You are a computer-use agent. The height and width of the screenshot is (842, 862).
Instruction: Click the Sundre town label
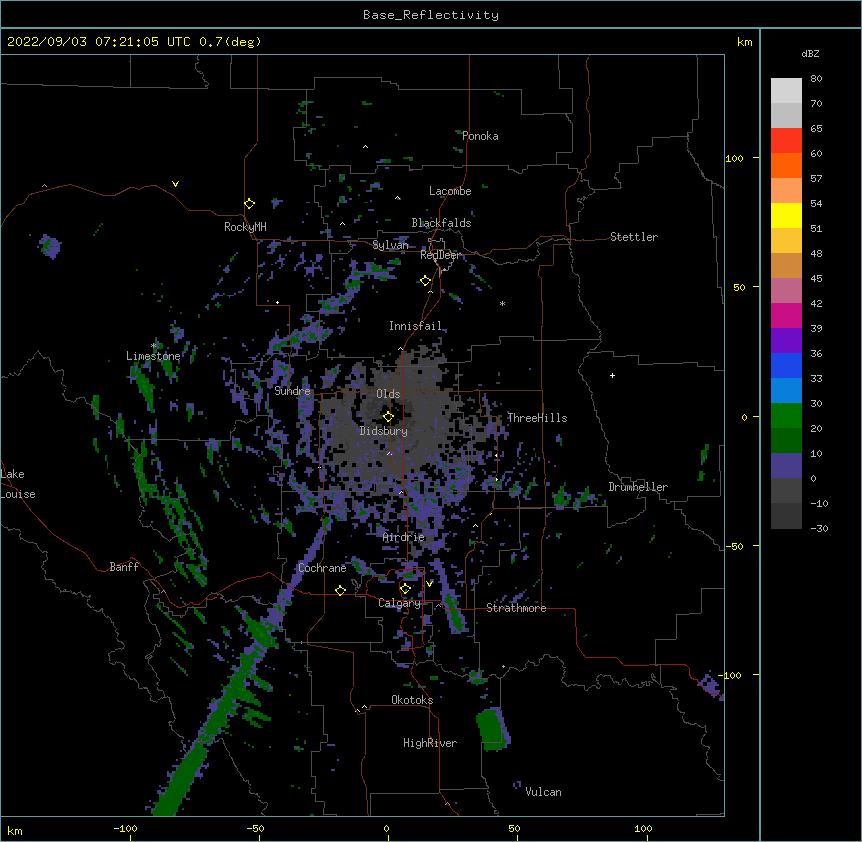292,391
